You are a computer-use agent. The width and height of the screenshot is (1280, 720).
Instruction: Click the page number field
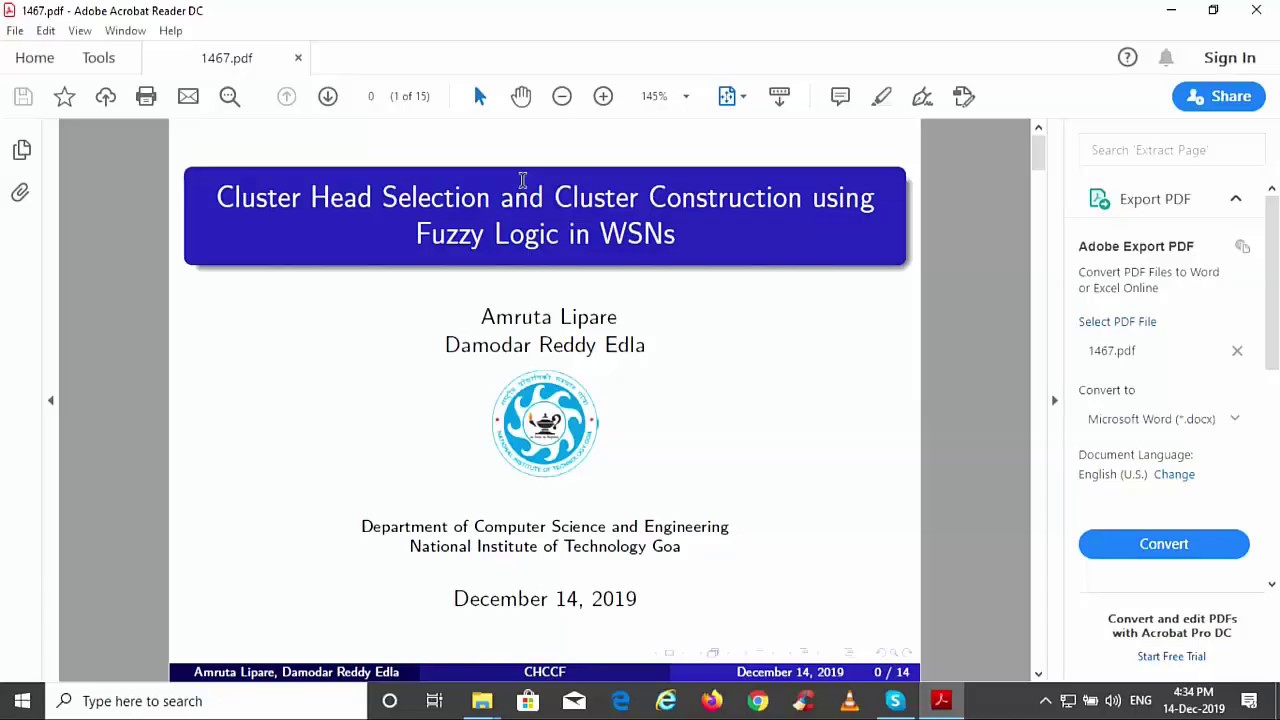point(371,96)
